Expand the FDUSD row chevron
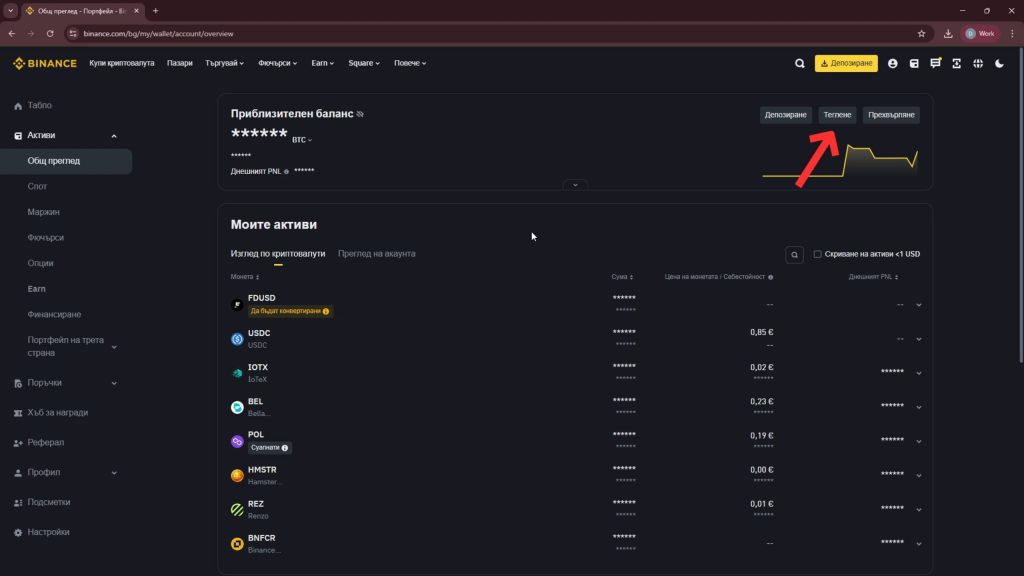 tap(919, 305)
